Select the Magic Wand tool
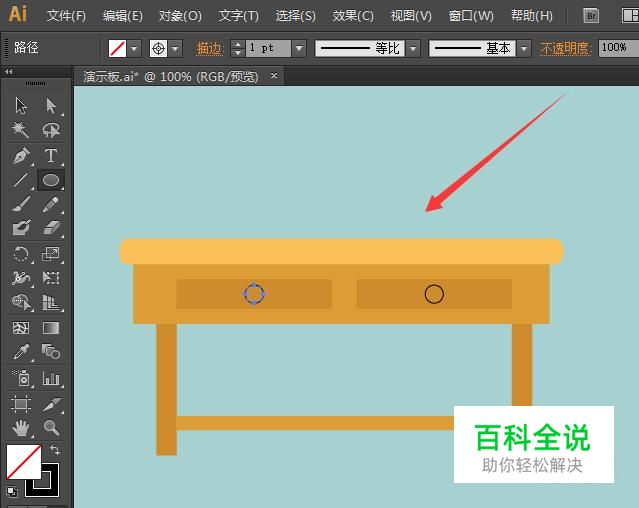The height and width of the screenshot is (508, 639). (21, 130)
